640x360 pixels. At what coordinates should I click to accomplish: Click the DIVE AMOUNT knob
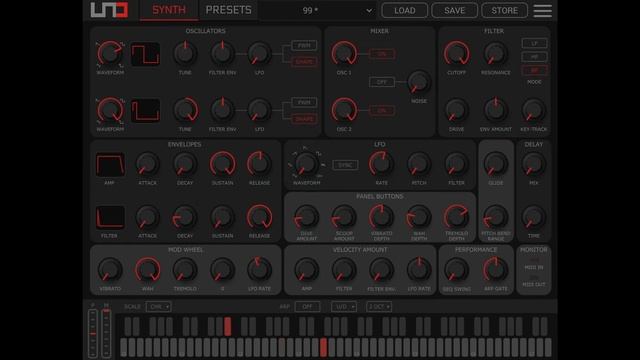pos(306,217)
